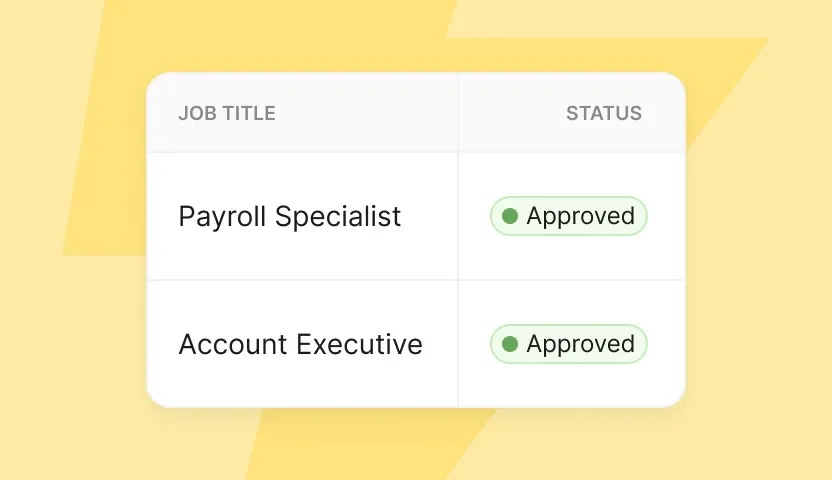The height and width of the screenshot is (480, 832).
Task: Click the empty header area left of STATUS
Action: [x=510, y=113]
